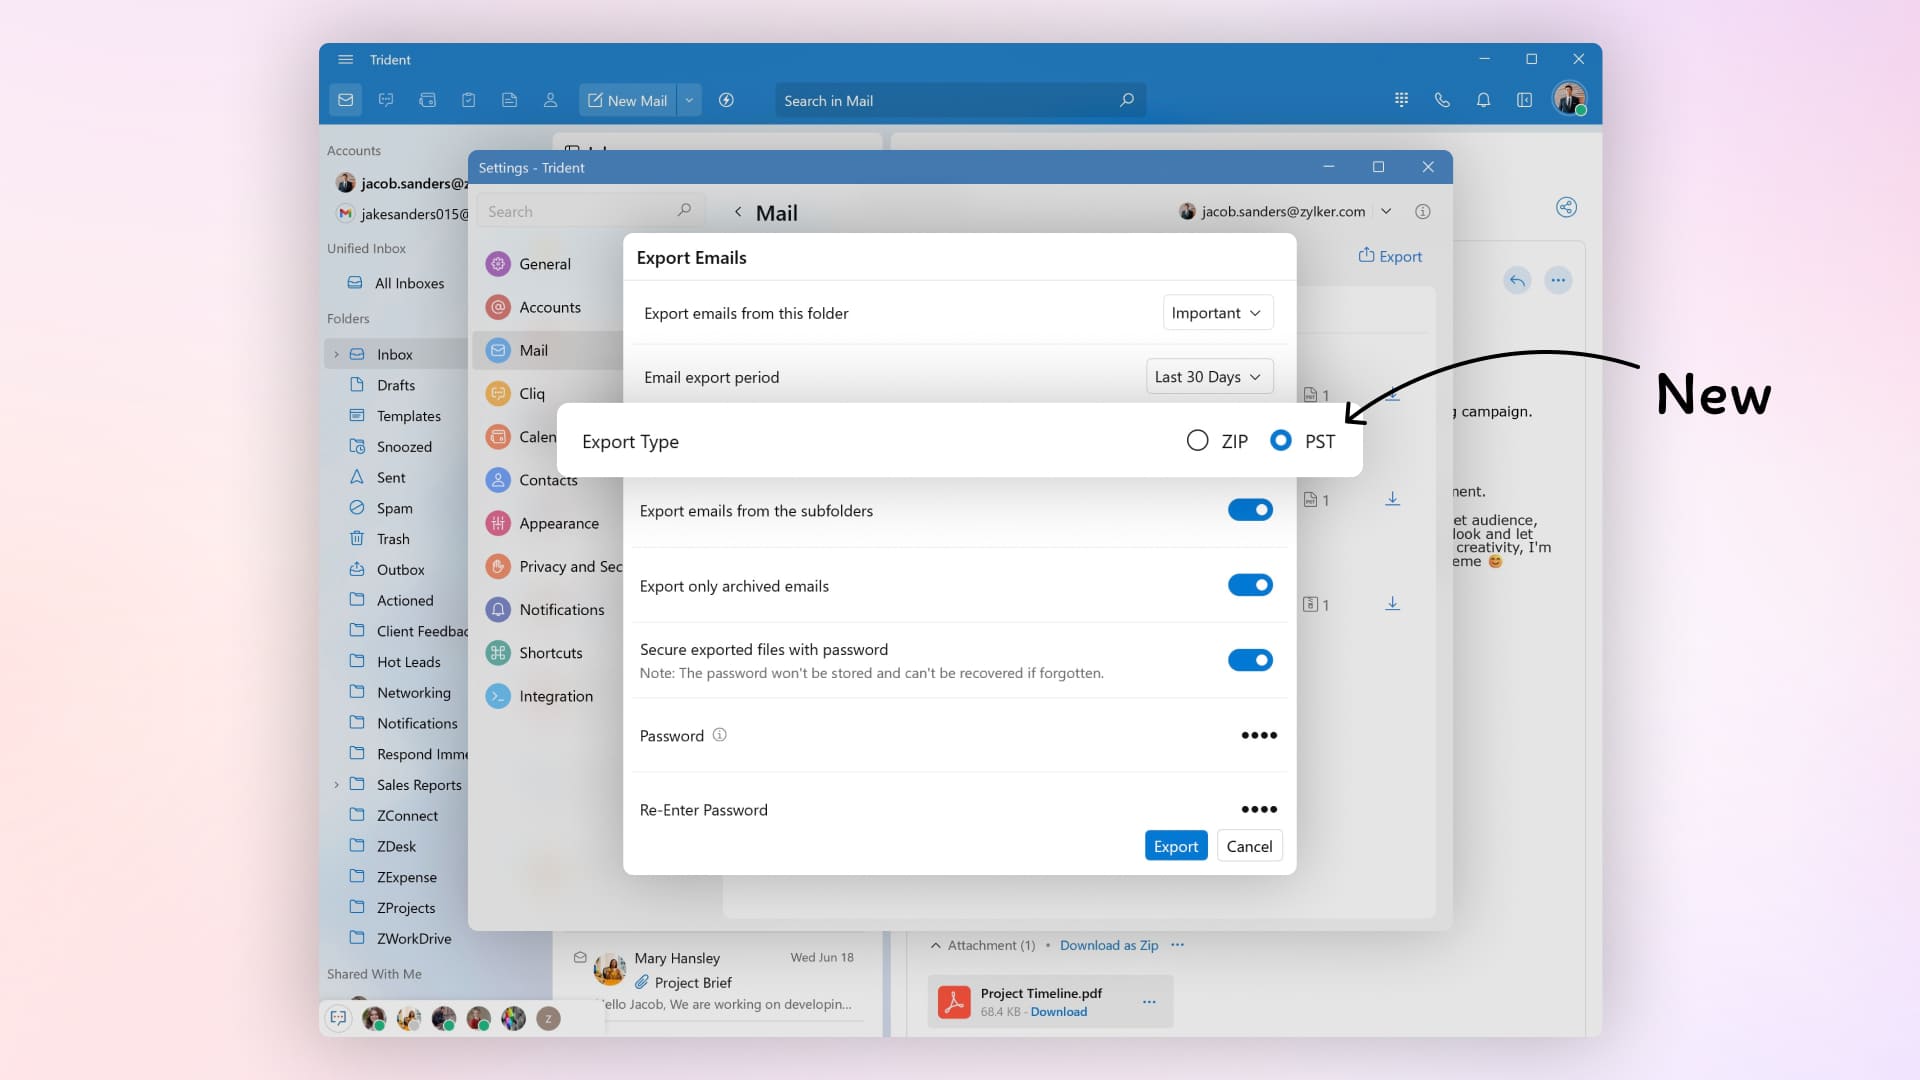This screenshot has height=1080, width=1920.
Task: Disable export emails from the subfolders
Action: point(1250,510)
